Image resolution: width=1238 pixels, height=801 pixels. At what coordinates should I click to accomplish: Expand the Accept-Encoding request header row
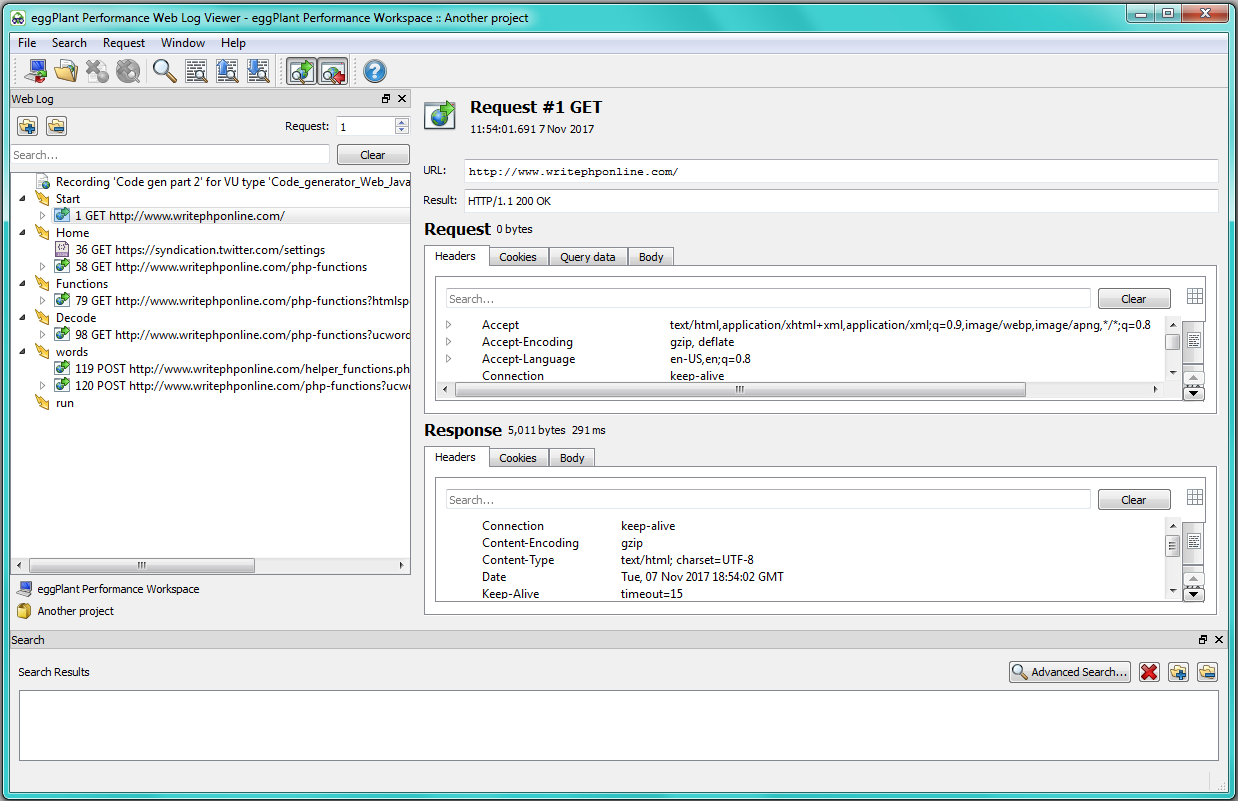pyautogui.click(x=449, y=342)
